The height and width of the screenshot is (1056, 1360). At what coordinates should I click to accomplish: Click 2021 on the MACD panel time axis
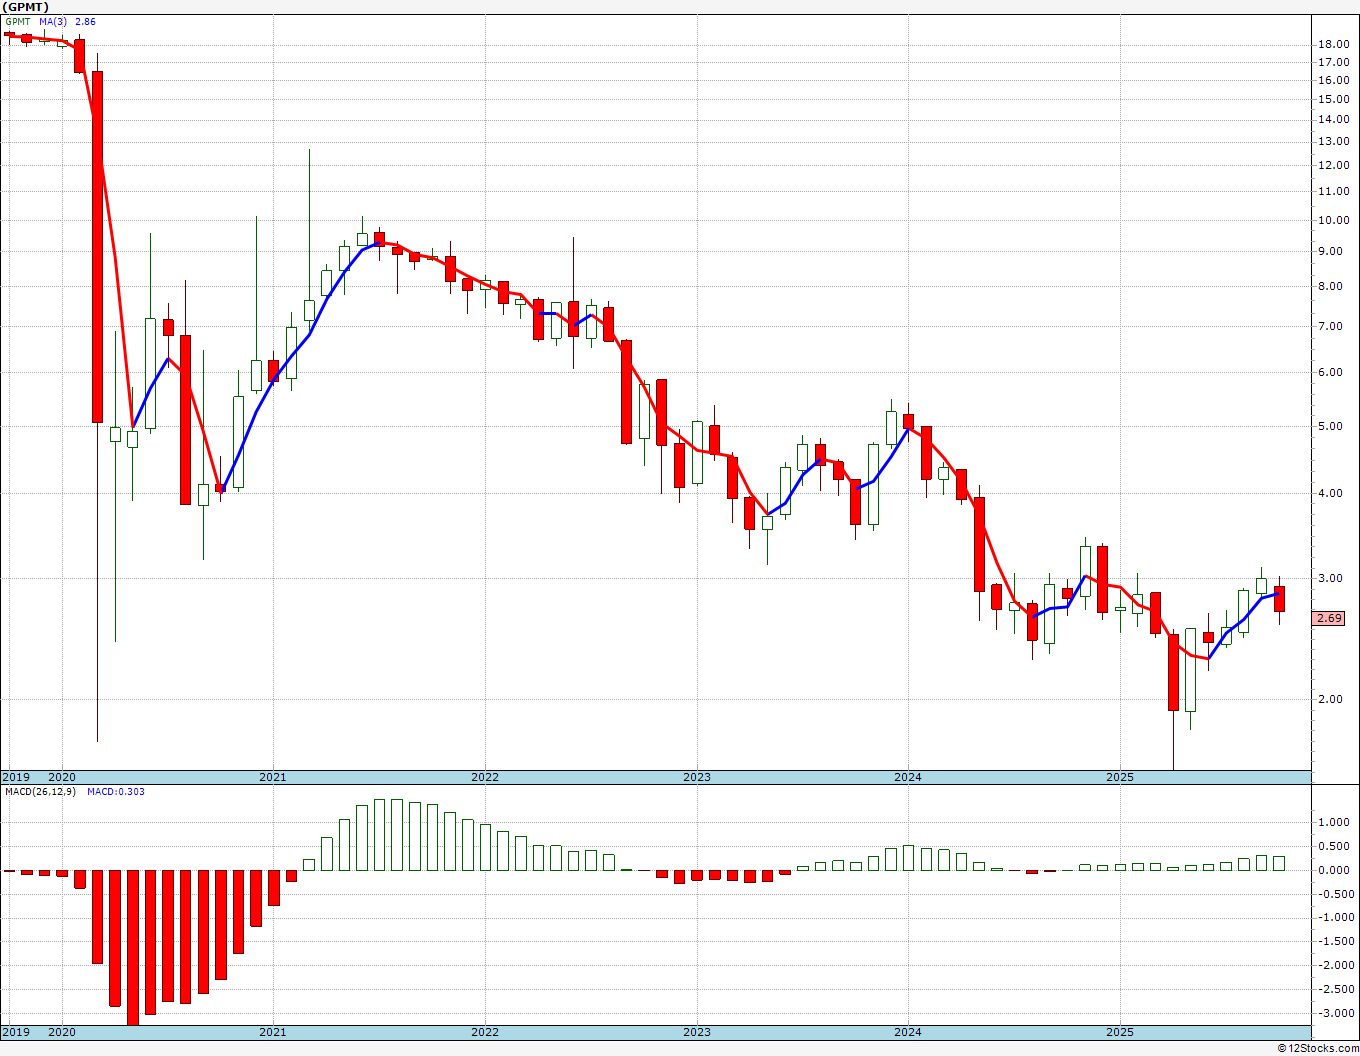[272, 1032]
